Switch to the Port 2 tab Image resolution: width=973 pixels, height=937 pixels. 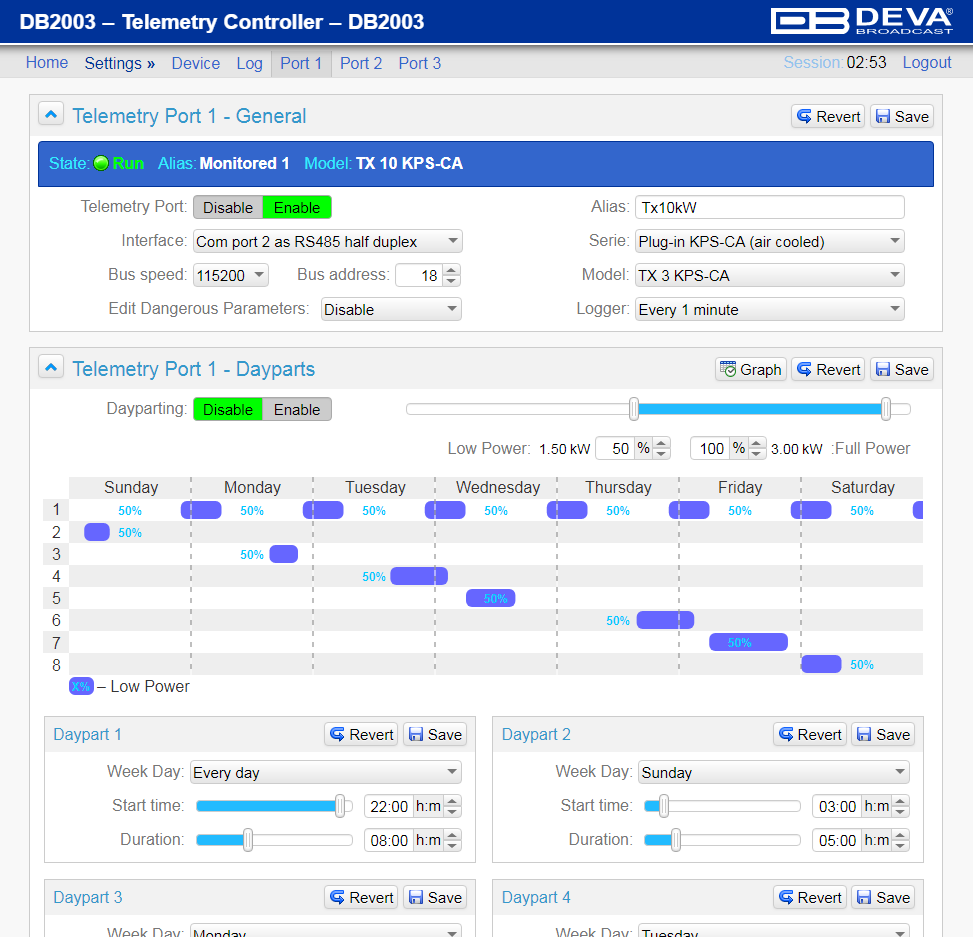point(361,63)
